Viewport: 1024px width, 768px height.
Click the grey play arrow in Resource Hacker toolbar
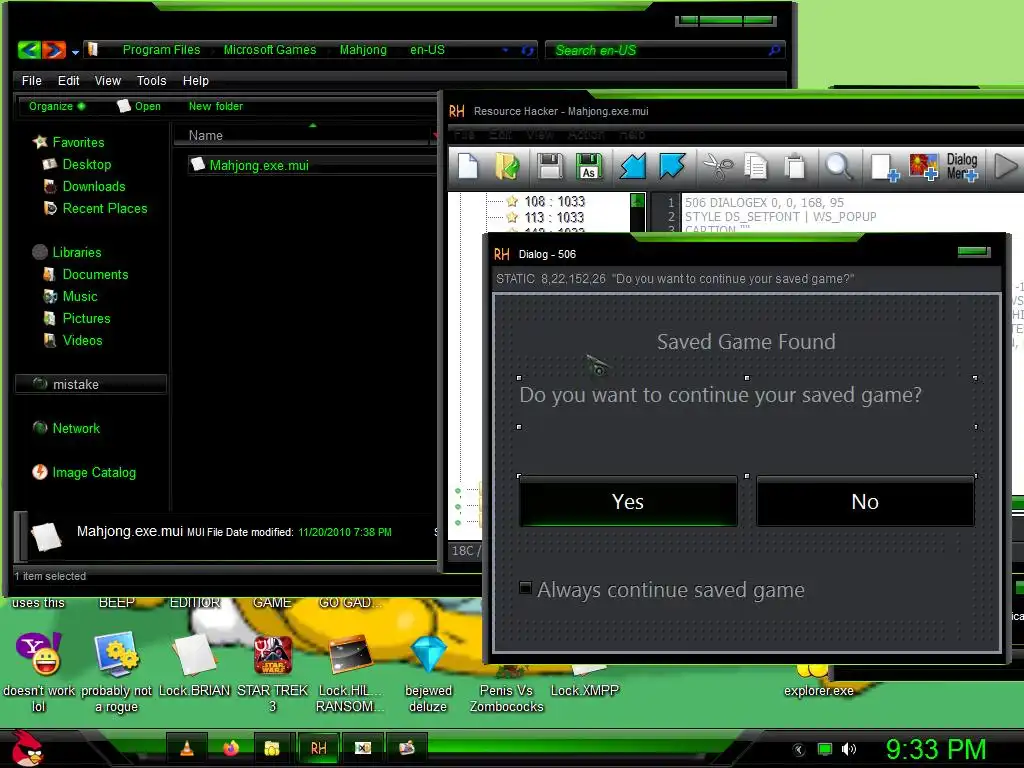1006,167
